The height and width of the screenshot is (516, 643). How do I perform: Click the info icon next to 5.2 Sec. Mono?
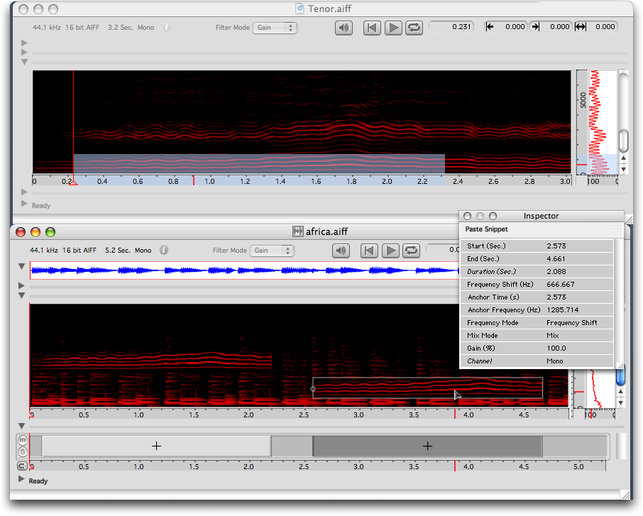pyautogui.click(x=164, y=250)
